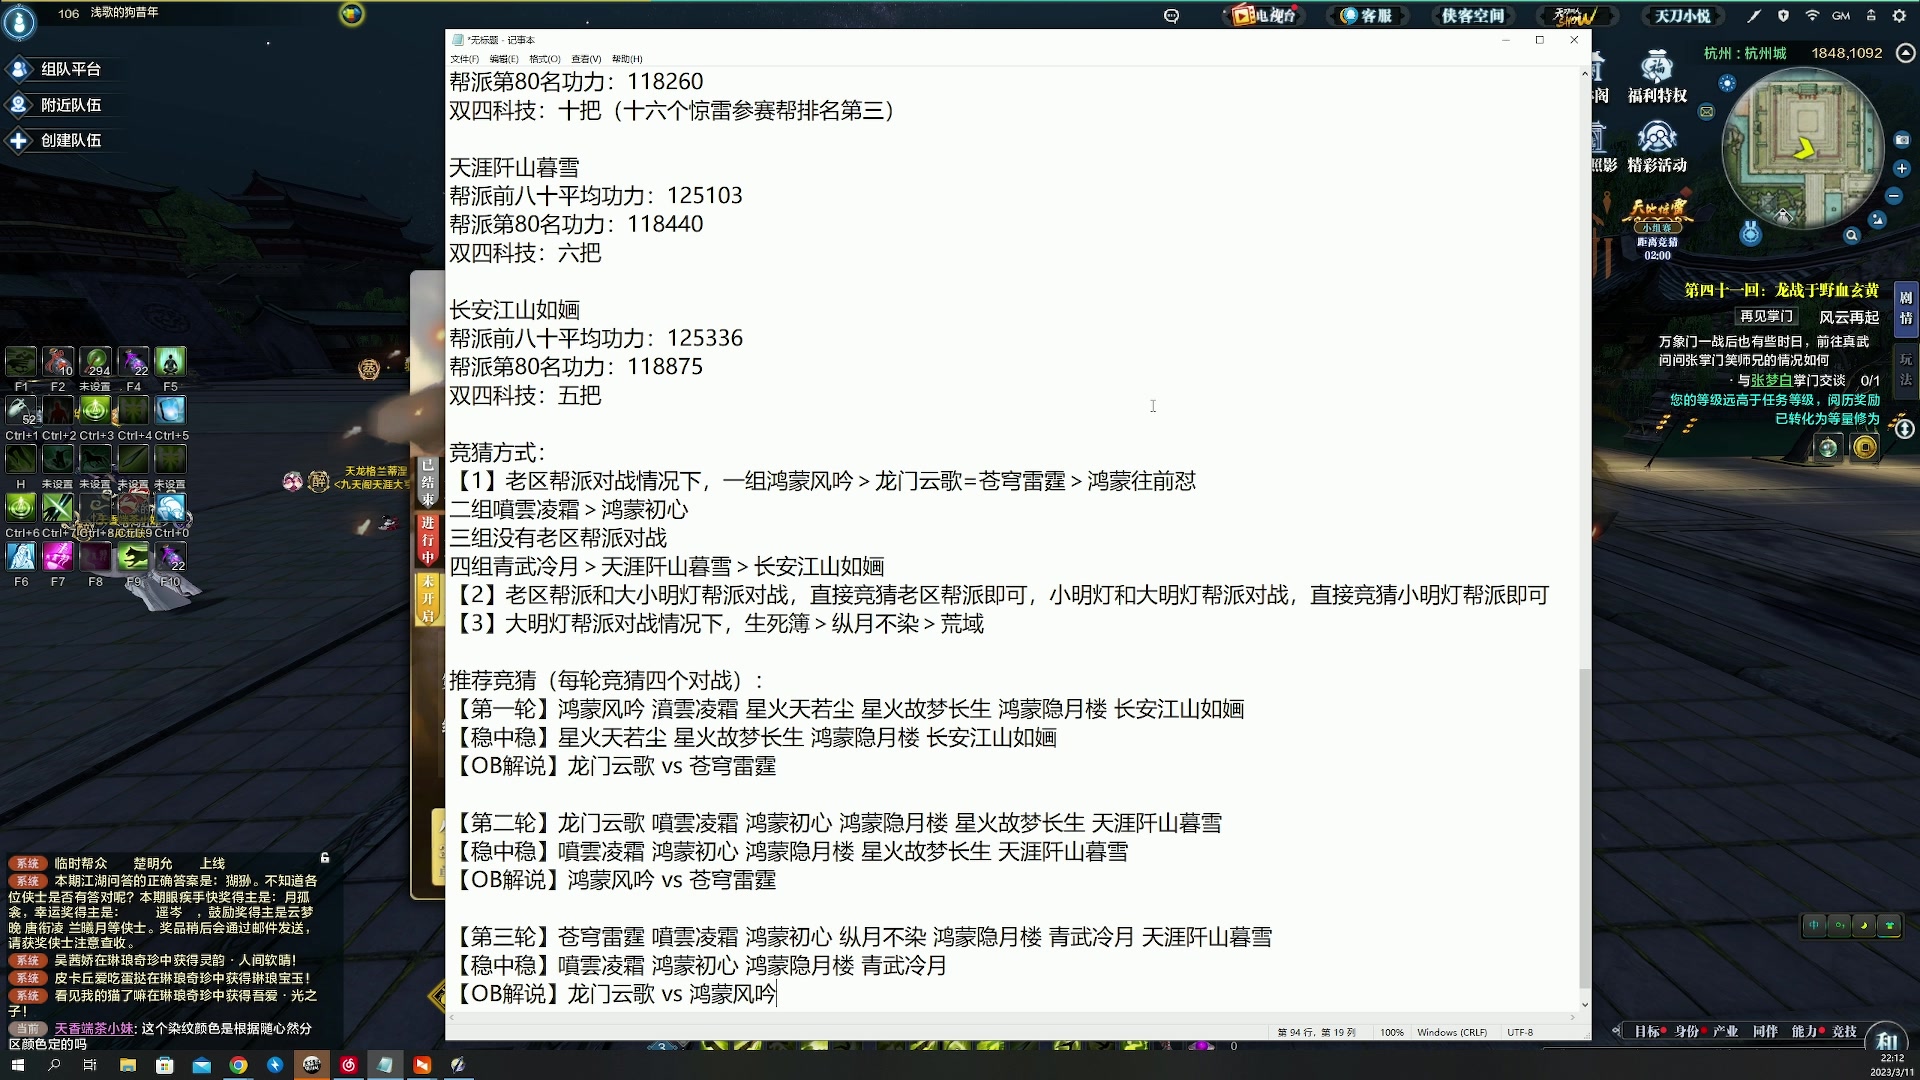Image resolution: width=1920 pixels, height=1080 pixels.
Task: Open the 福利特权 welfare panel
Action: click(1657, 80)
